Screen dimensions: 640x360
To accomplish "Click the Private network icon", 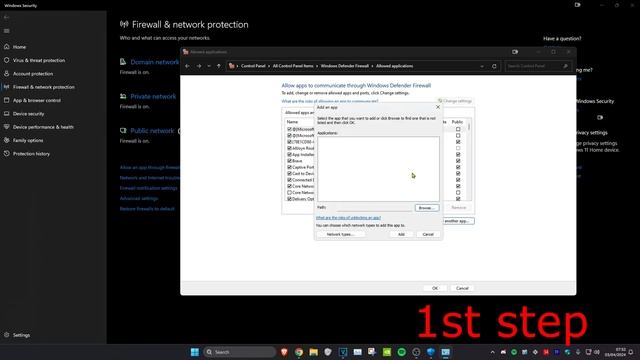I will point(123,96).
